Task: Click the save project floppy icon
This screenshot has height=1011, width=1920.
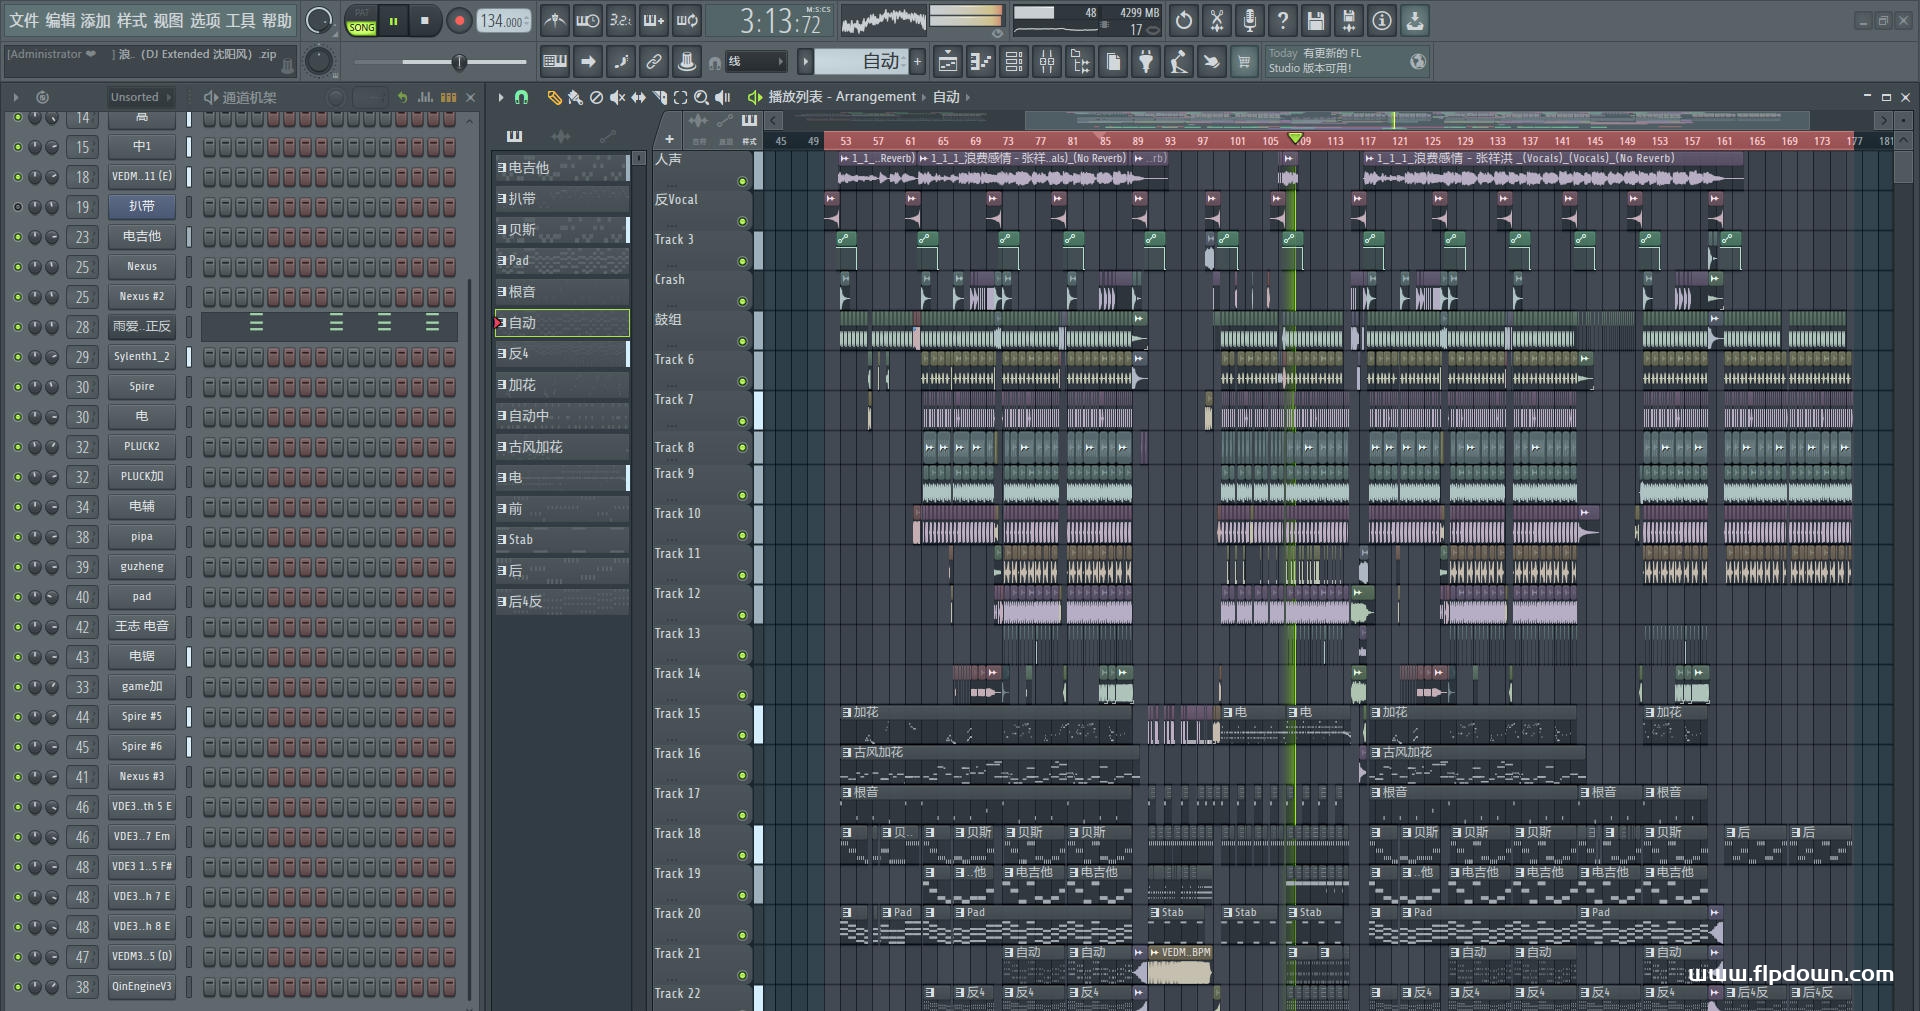Action: [1316, 20]
